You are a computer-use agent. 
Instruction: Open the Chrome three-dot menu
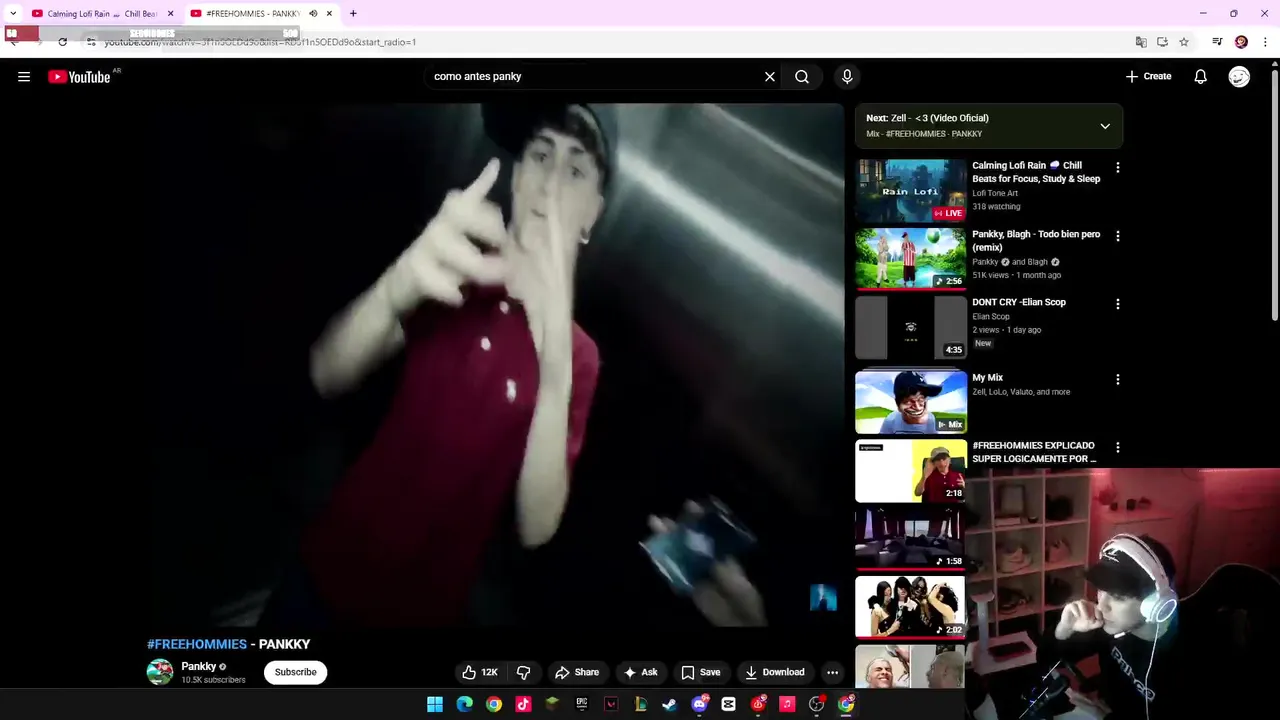coord(1266,42)
